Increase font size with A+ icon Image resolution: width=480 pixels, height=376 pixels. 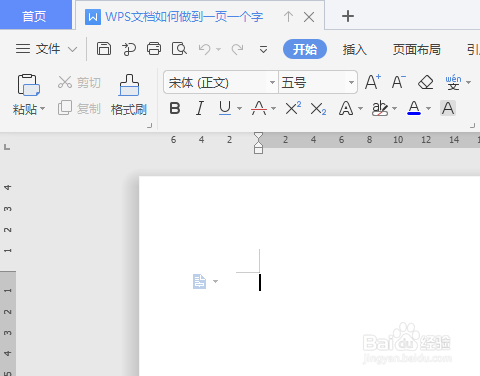coord(373,82)
